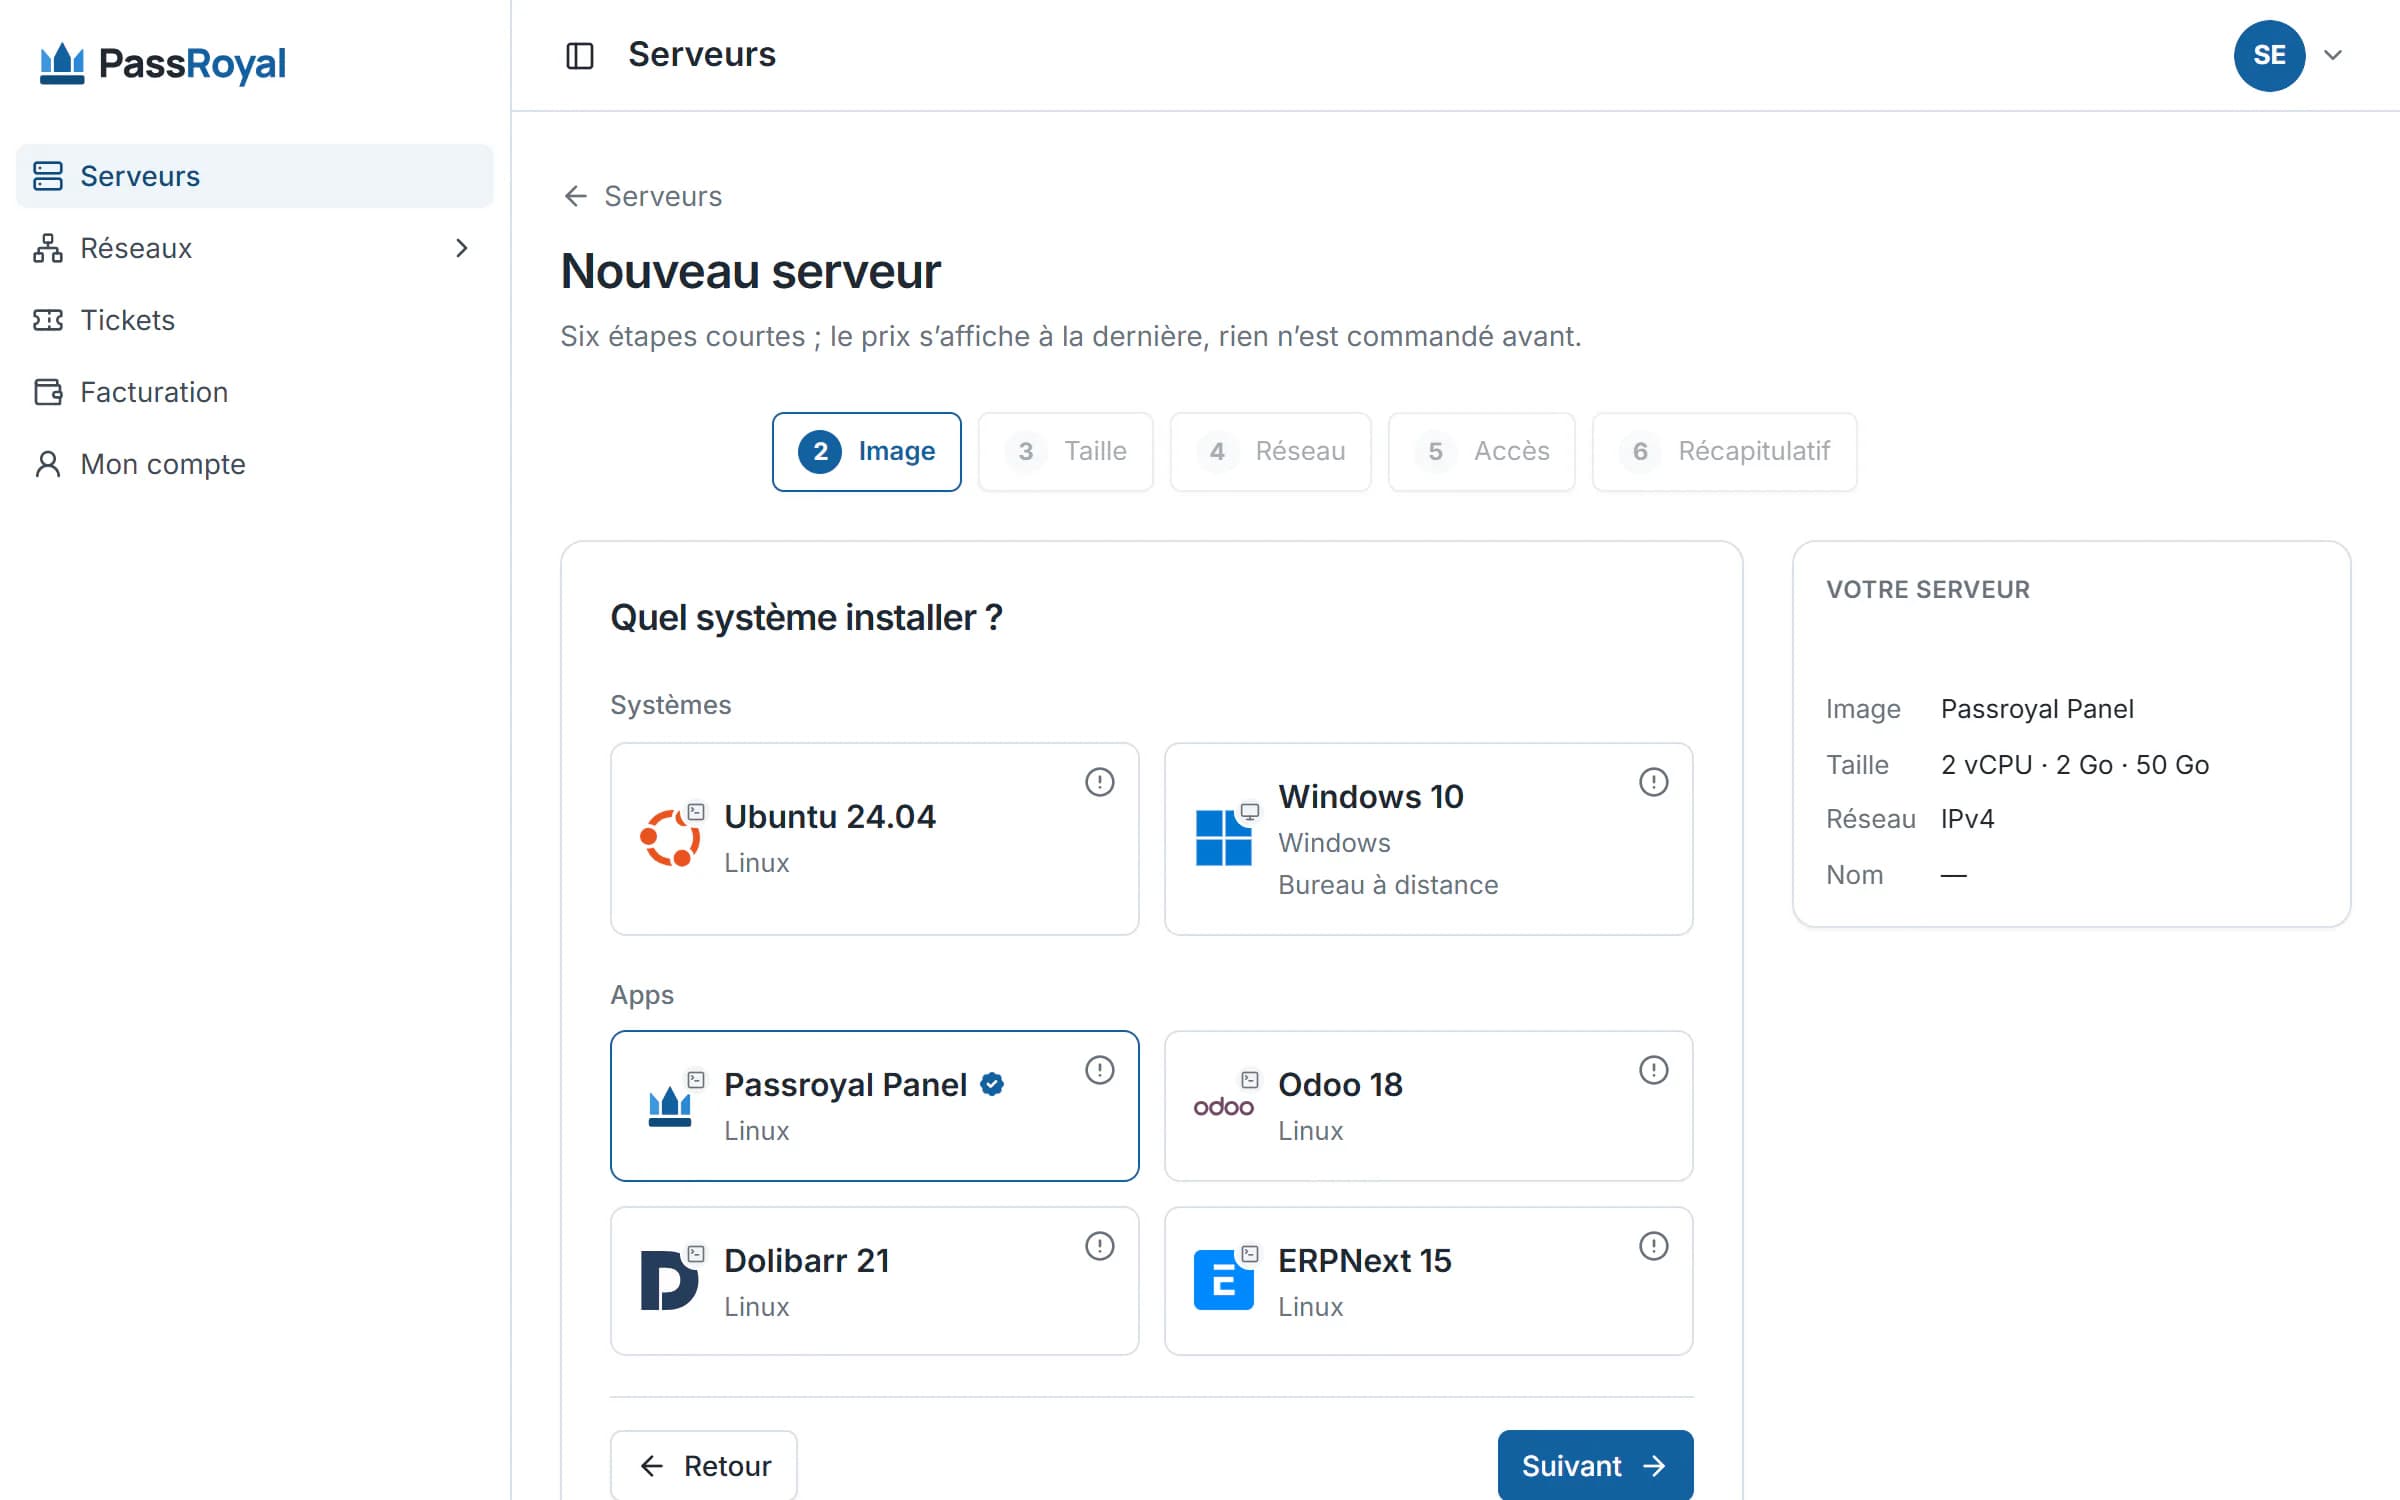Image resolution: width=2400 pixels, height=1500 pixels.
Task: Select the Windows 10 system
Action: (1428, 838)
